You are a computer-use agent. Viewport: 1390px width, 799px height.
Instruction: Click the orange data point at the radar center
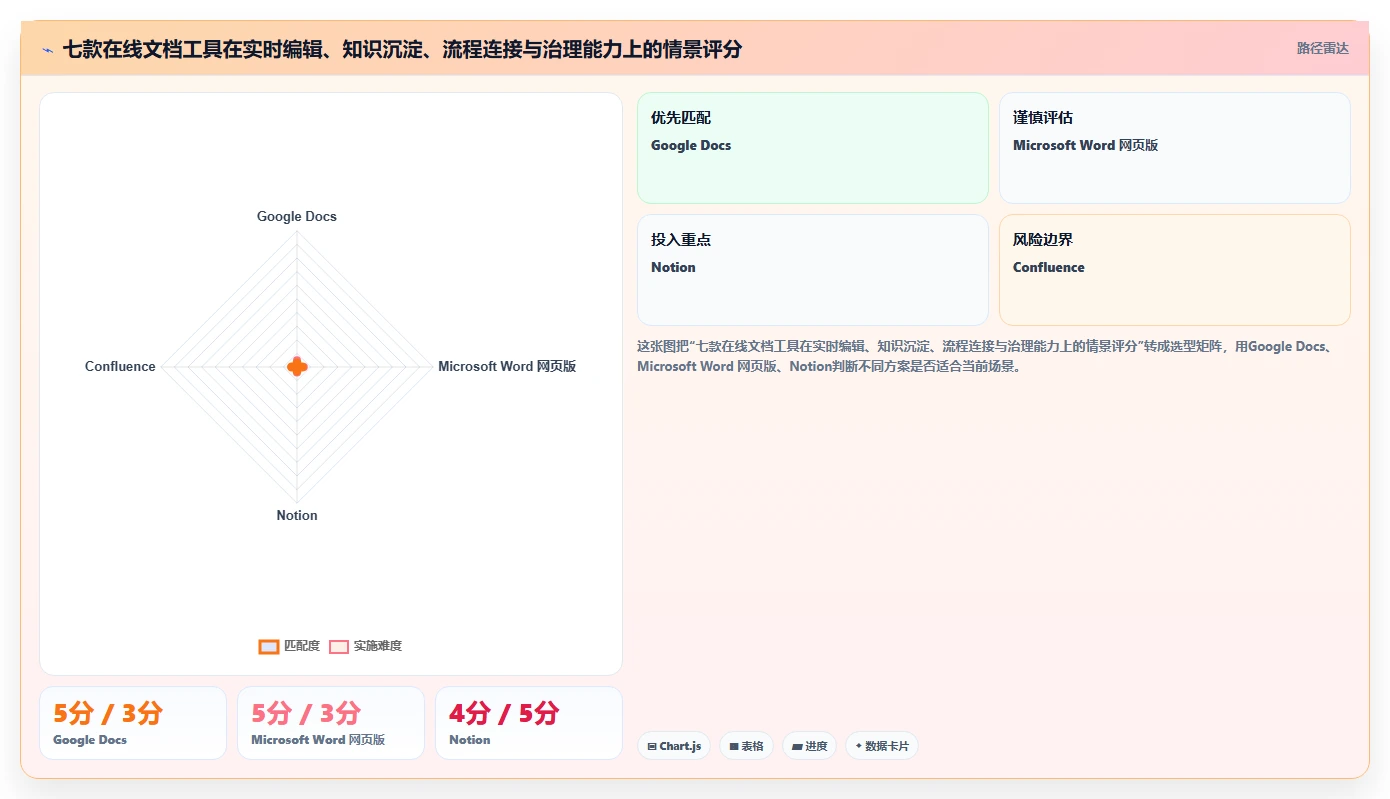click(297, 366)
